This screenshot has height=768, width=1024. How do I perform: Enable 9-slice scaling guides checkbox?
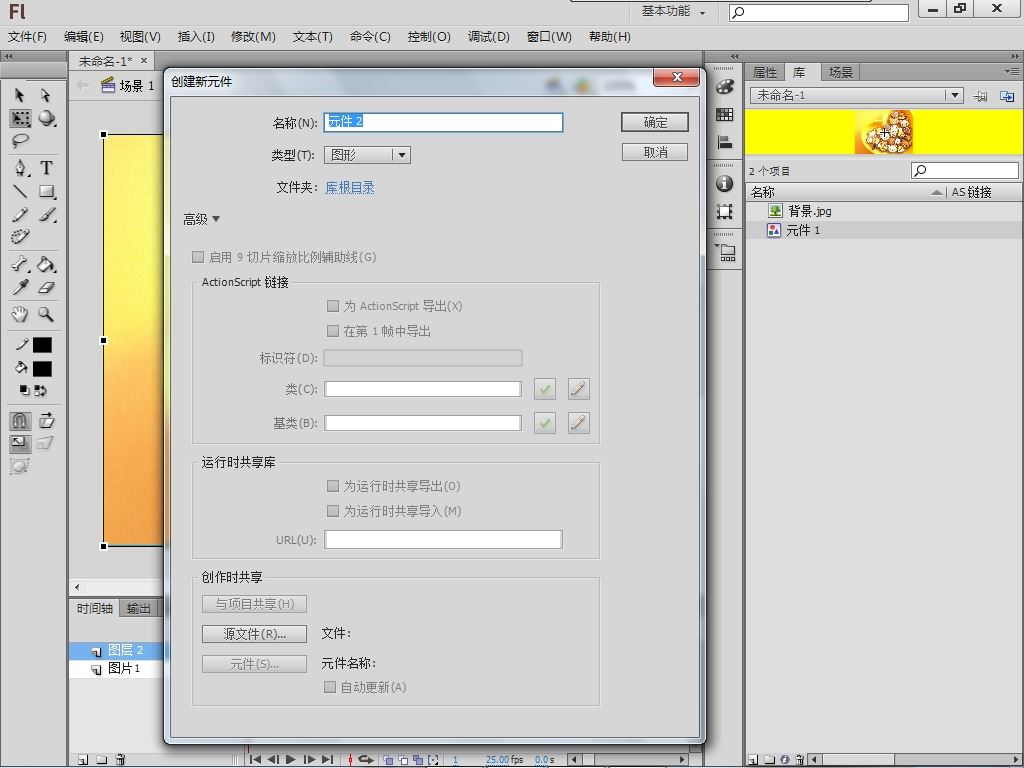[x=198, y=257]
